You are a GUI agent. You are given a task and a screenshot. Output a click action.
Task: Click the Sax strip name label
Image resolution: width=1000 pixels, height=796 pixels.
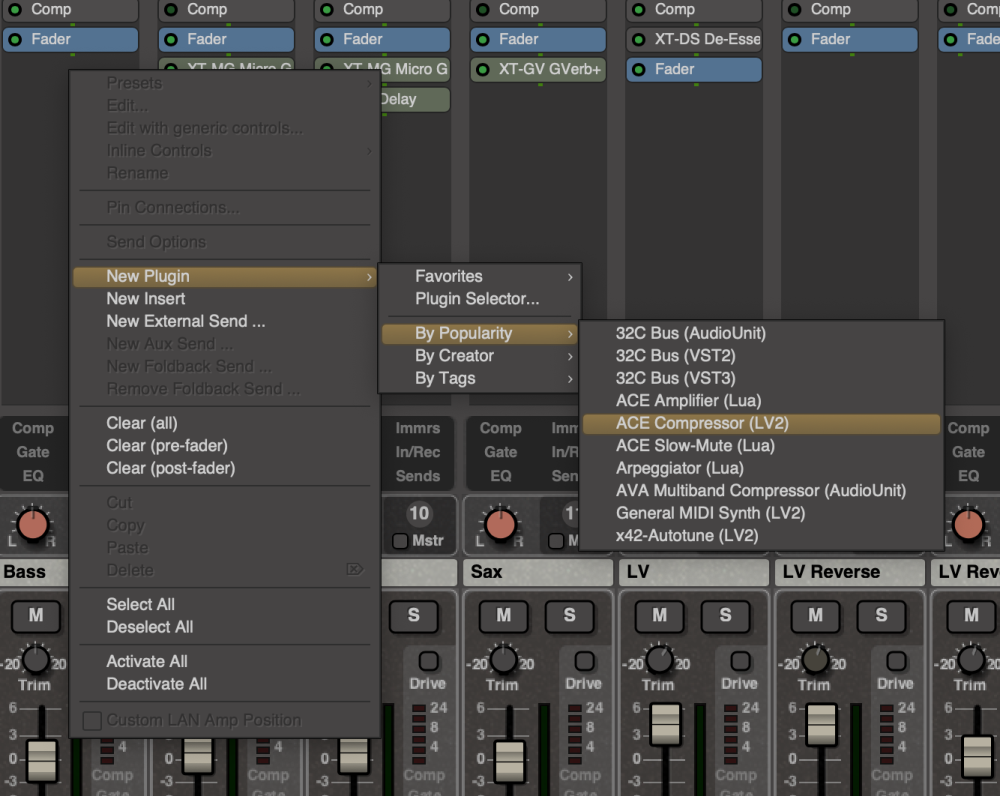538,572
